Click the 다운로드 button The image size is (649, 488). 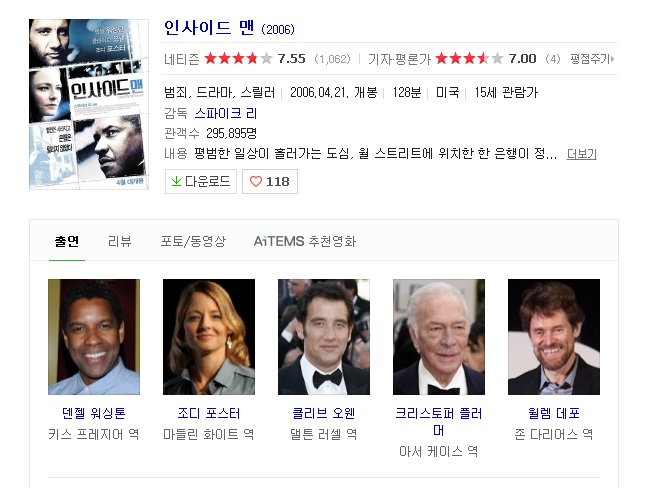click(201, 181)
